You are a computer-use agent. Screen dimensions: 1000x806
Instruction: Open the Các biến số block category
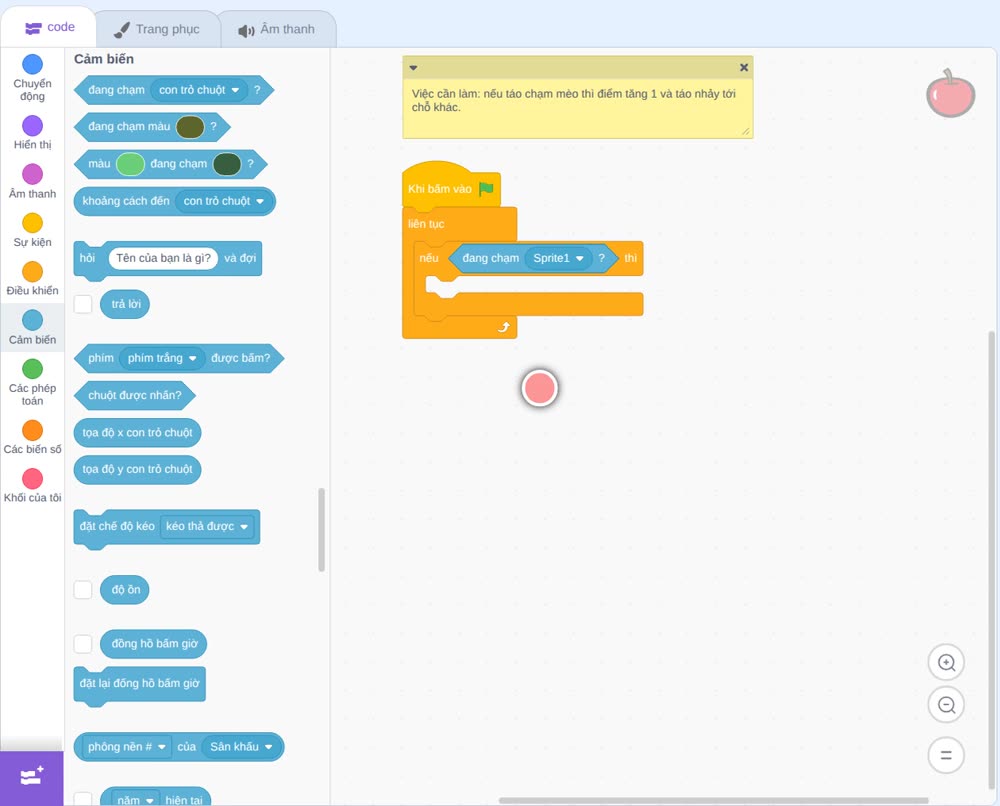32,437
